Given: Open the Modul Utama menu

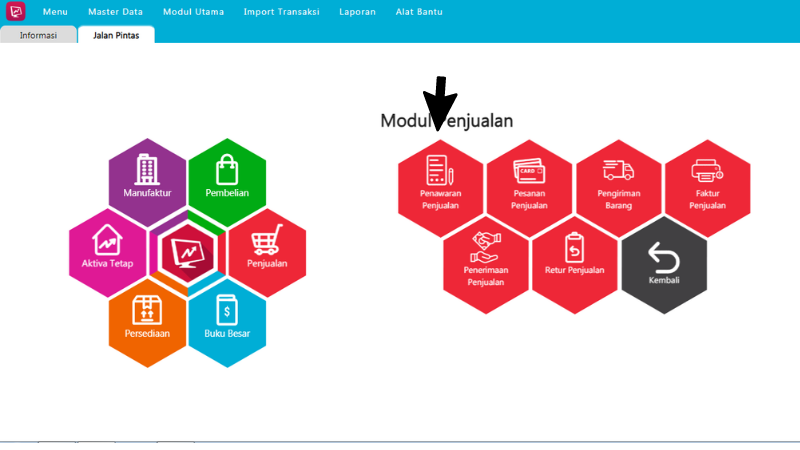Looking at the screenshot, I should click(x=193, y=12).
